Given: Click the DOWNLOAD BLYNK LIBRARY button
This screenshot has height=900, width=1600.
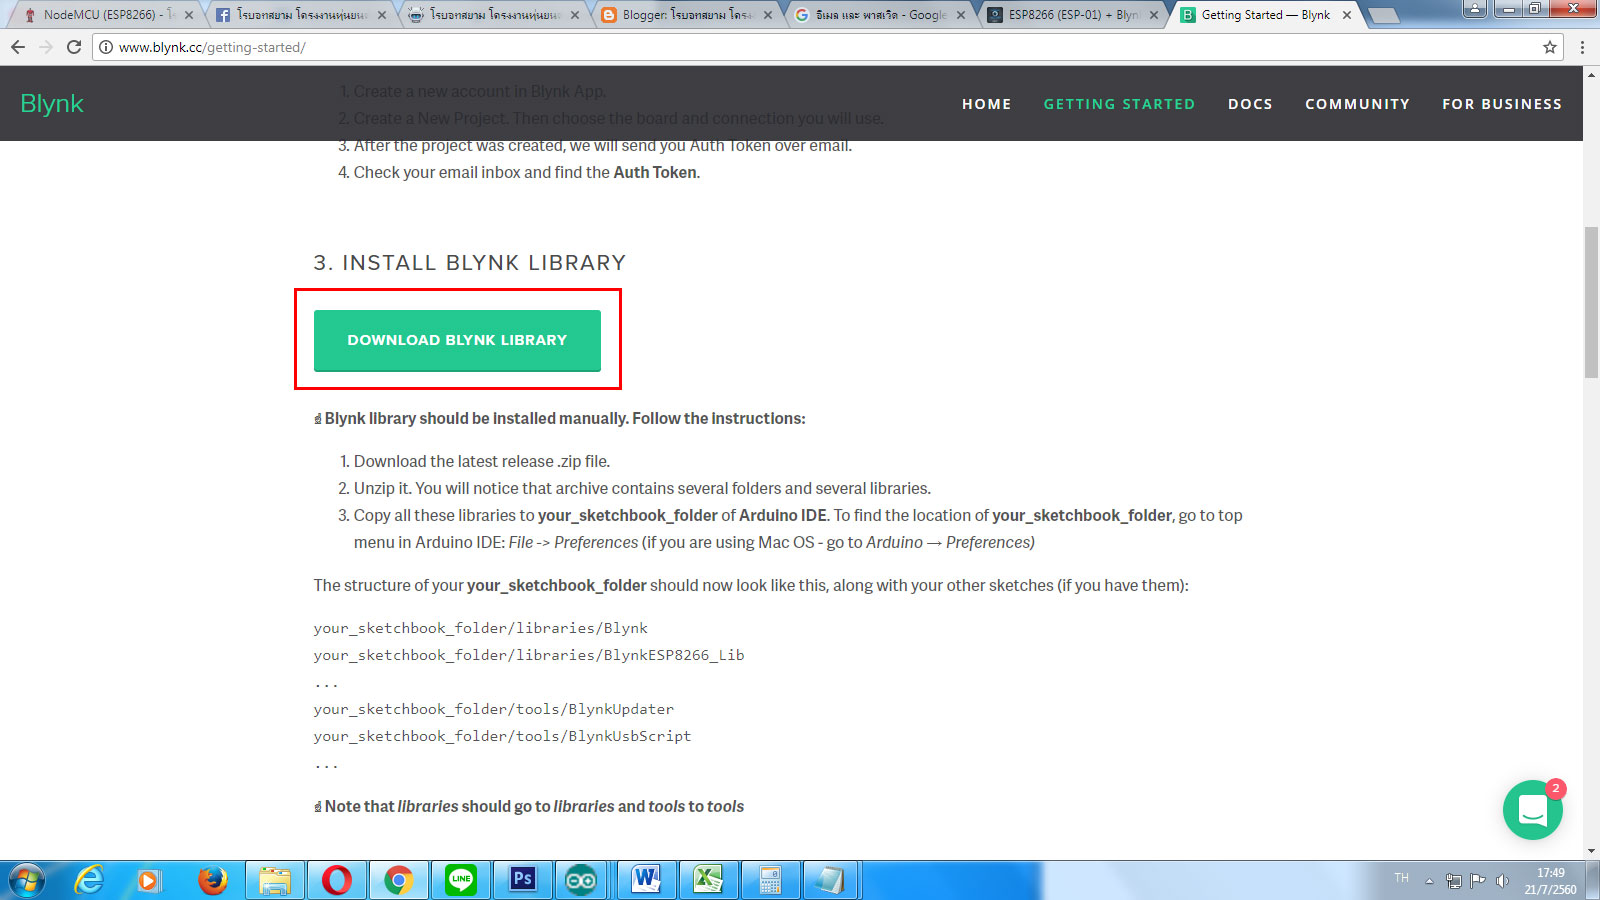Looking at the screenshot, I should coord(457,340).
